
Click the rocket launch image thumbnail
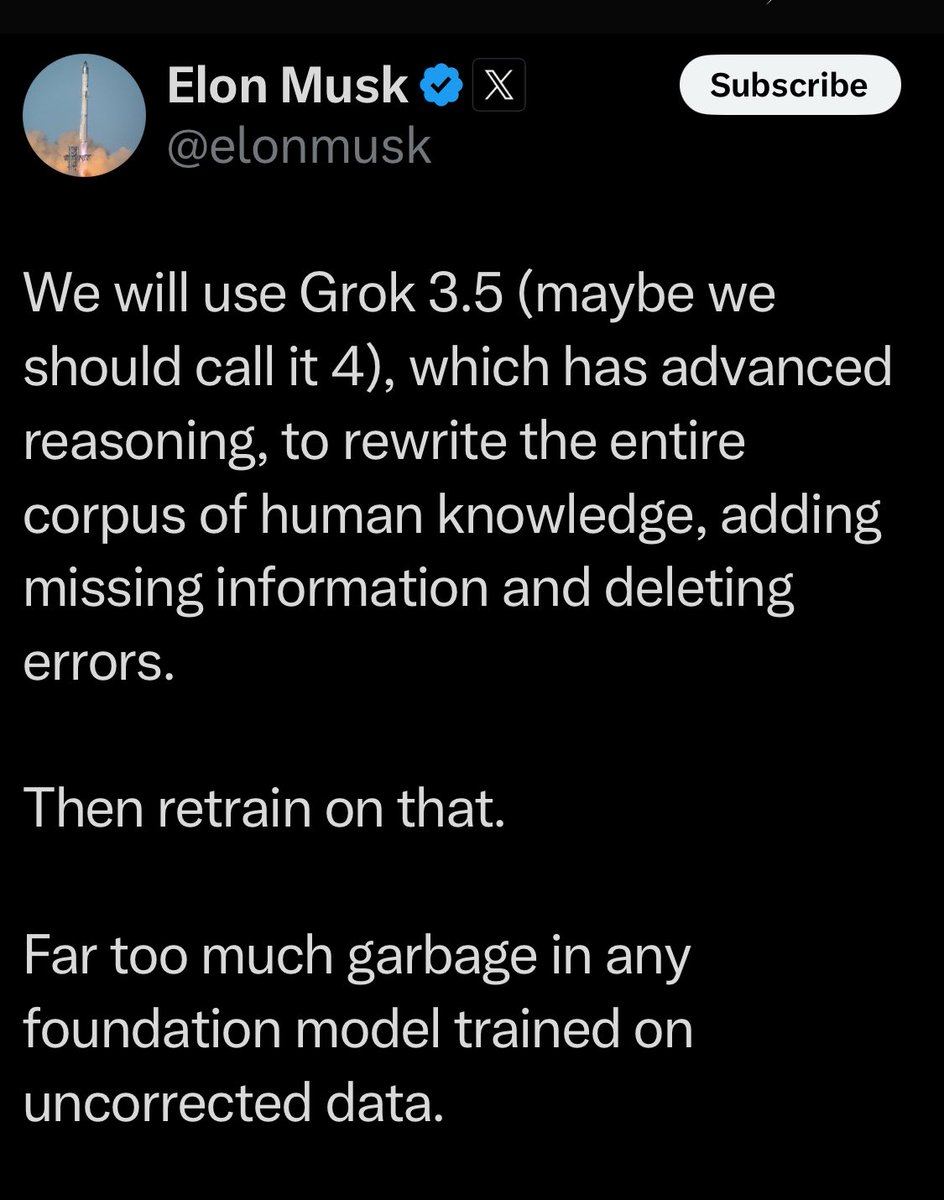tap(84, 115)
